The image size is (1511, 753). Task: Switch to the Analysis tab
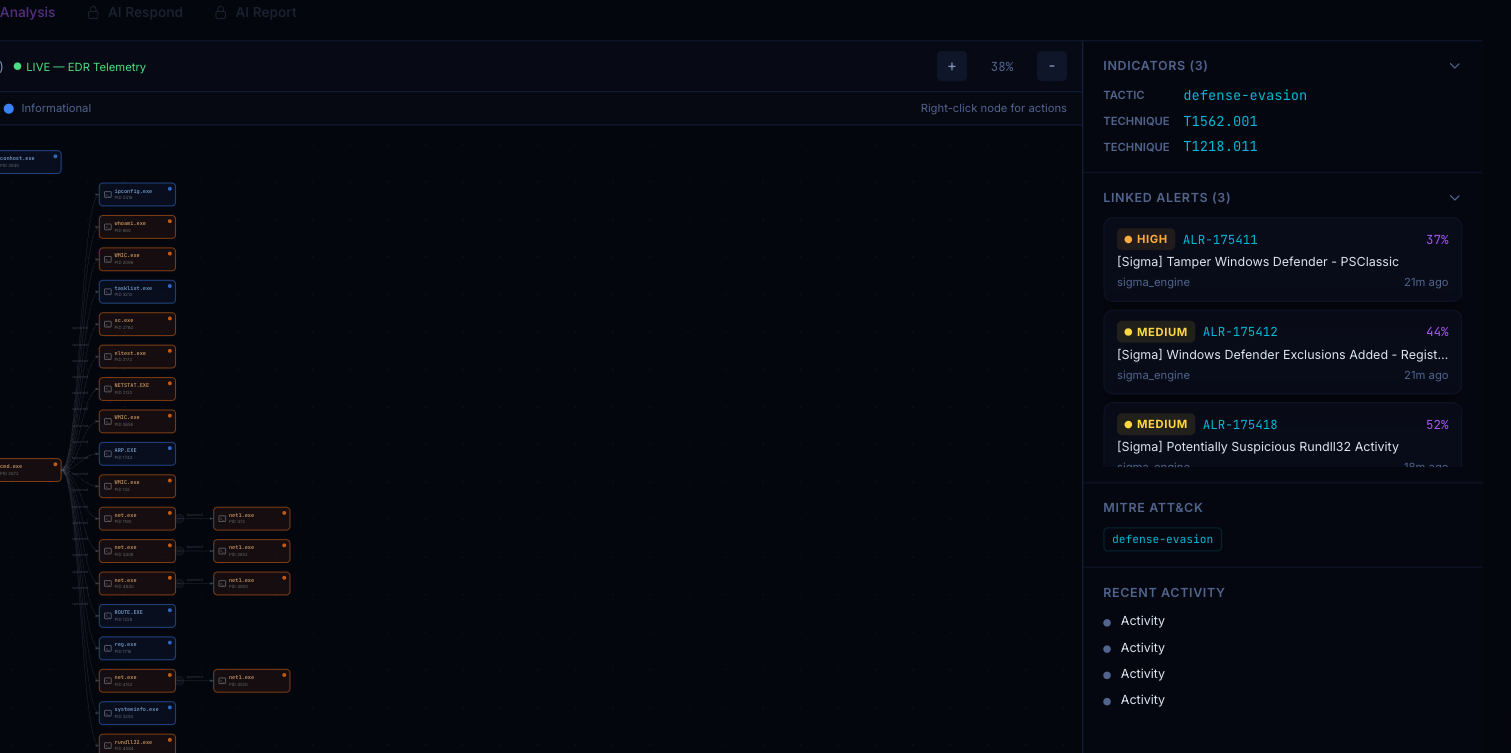pos(27,12)
